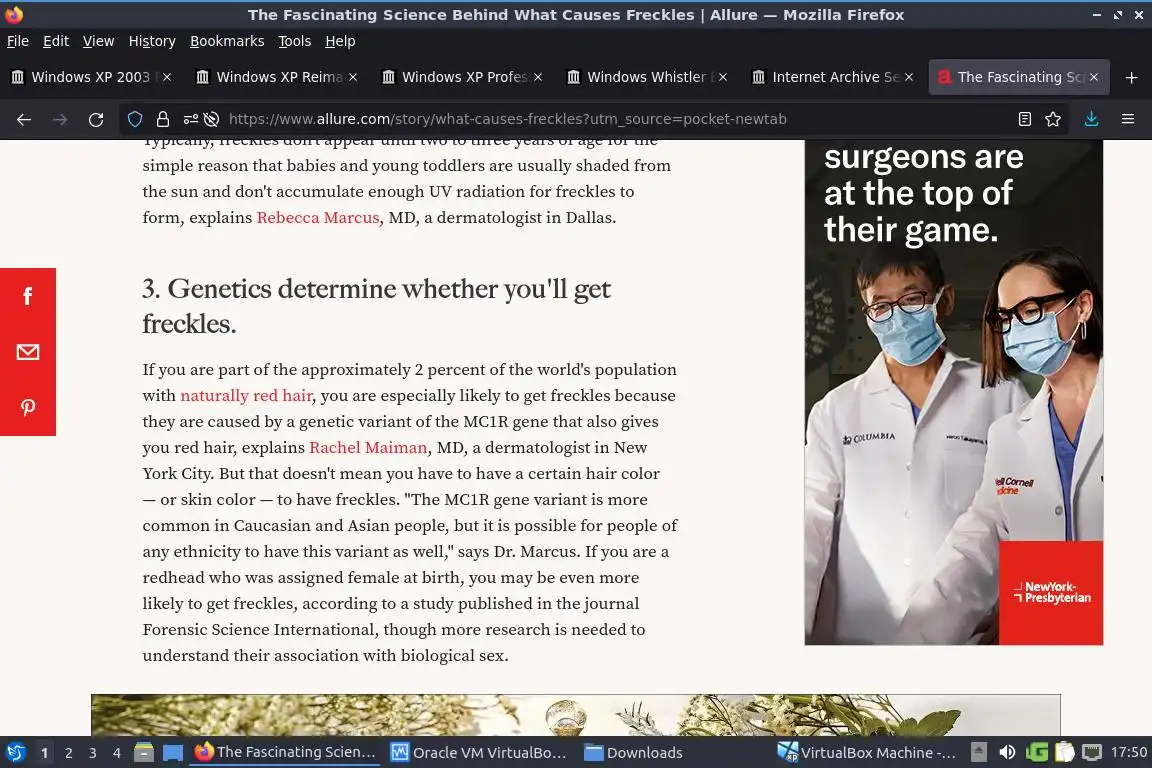
Task: Open tracking protection shield icon
Action: pos(135,119)
